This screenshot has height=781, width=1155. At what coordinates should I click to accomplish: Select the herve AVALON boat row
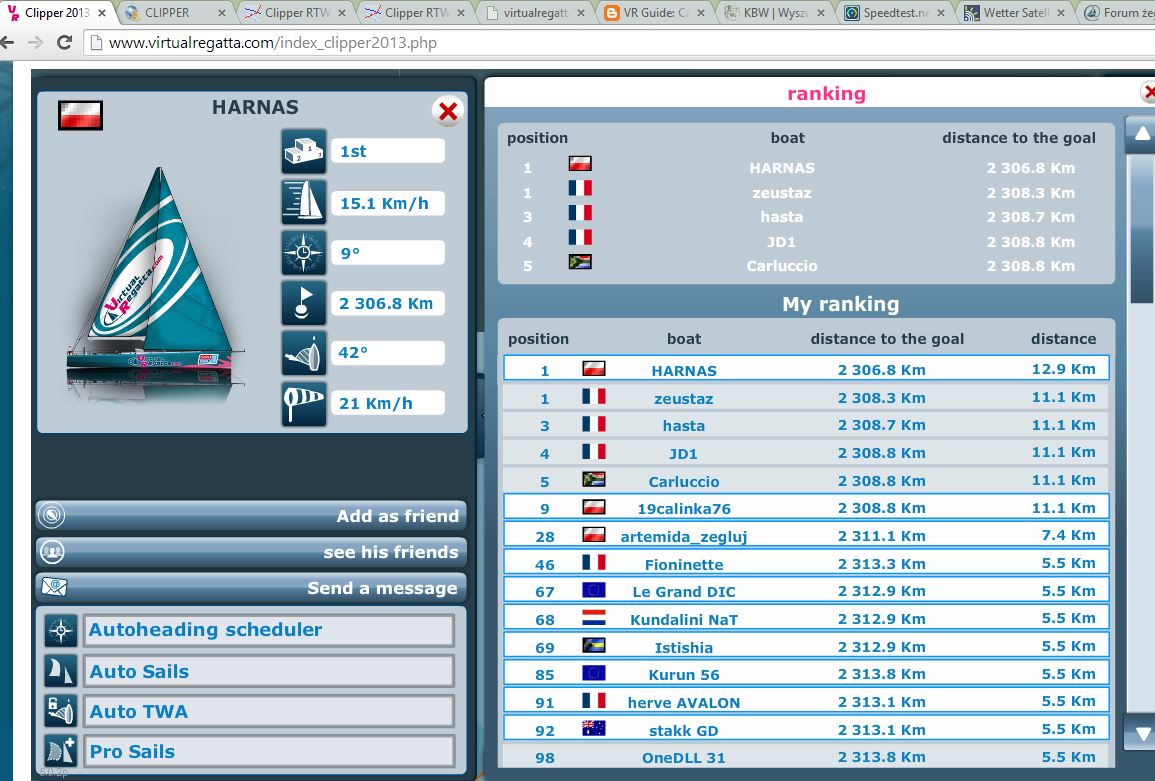click(x=806, y=702)
